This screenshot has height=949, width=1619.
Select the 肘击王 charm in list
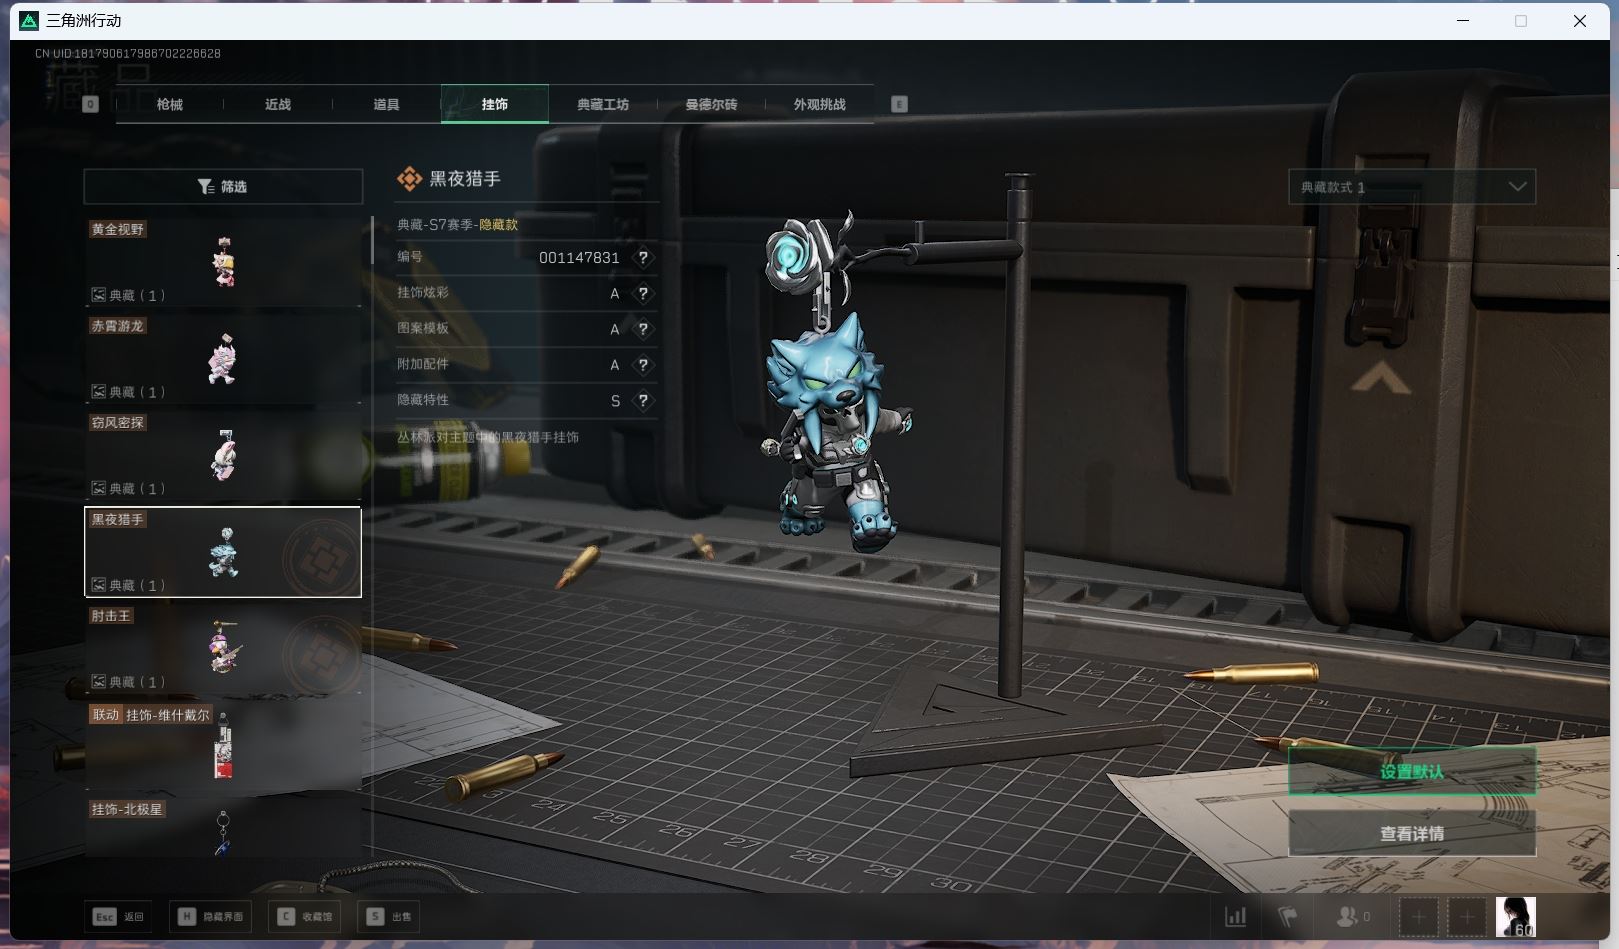tap(223, 649)
